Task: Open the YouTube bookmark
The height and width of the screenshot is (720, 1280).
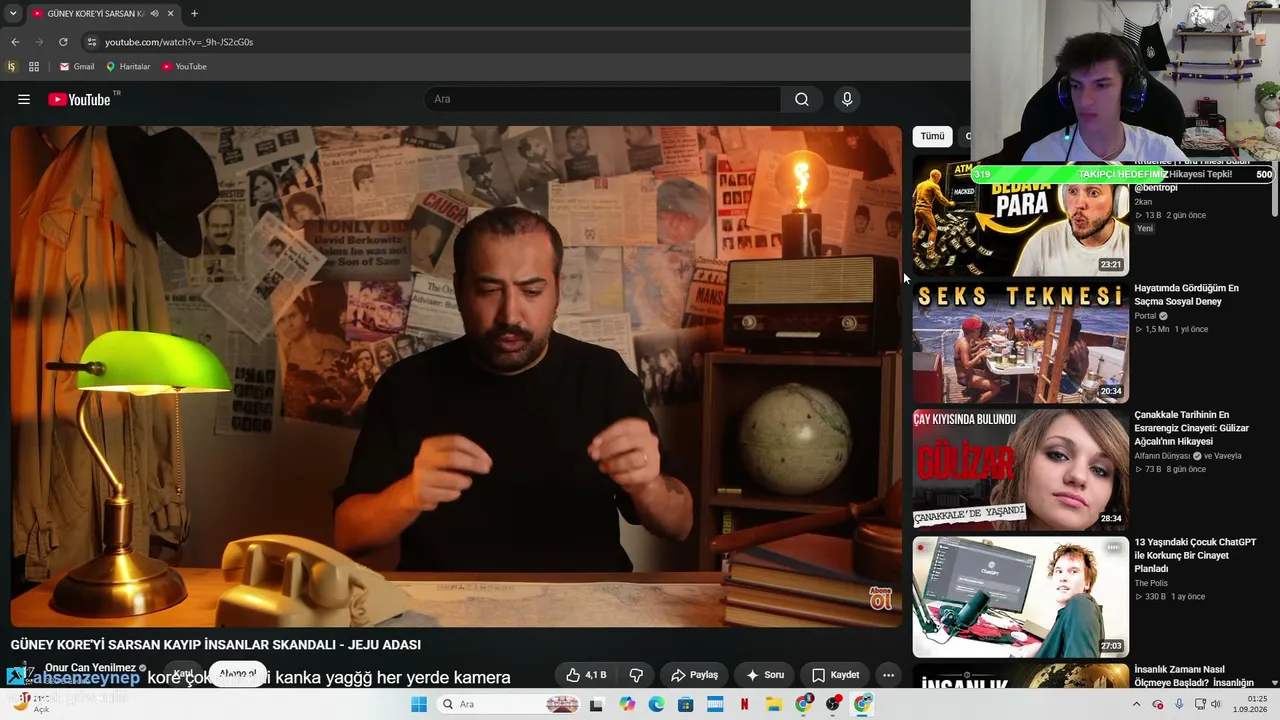Action: (x=184, y=67)
